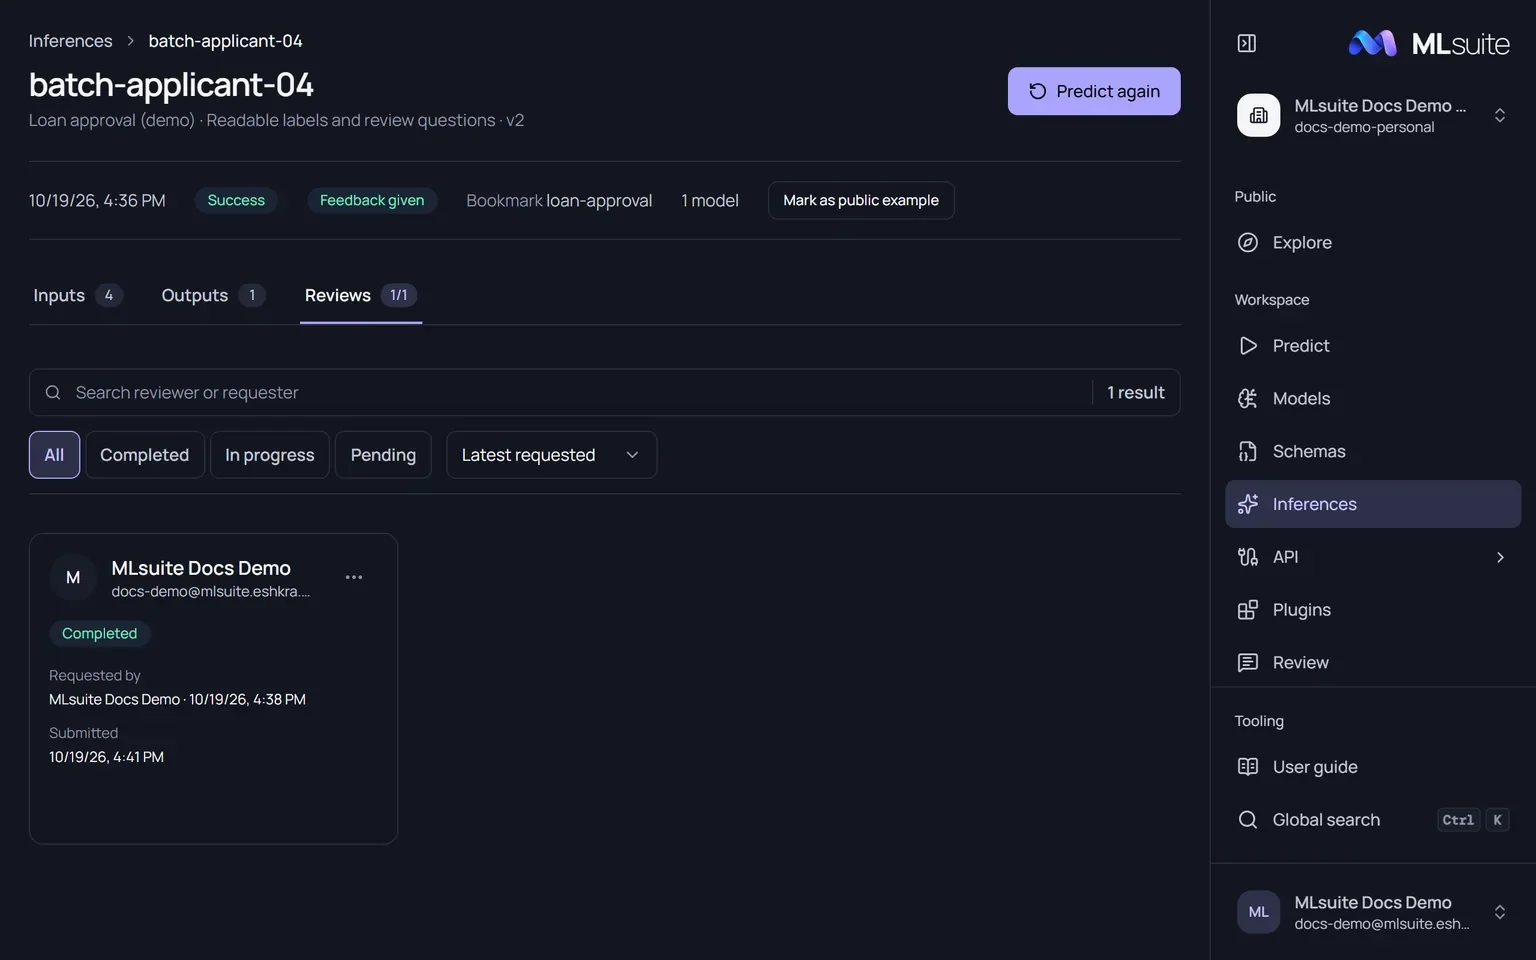Viewport: 1536px width, 960px height.
Task: Expand the user account switcher chevrons
Action: click(x=1499, y=912)
